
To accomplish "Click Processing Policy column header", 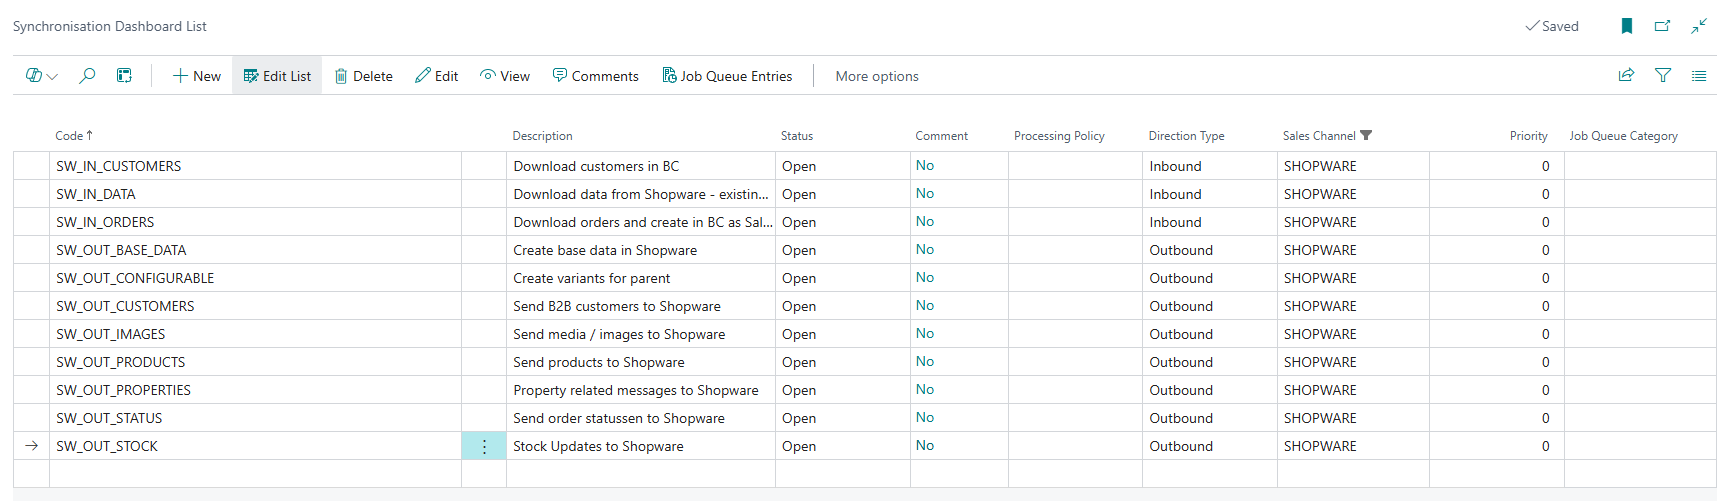I will pos(1059,136).
